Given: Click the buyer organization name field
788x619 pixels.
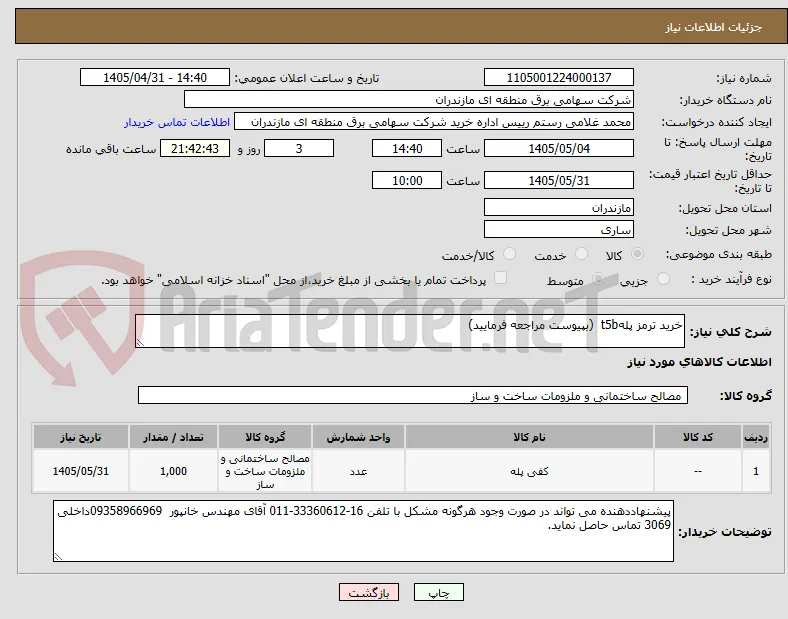Looking at the screenshot, I should point(409,99).
